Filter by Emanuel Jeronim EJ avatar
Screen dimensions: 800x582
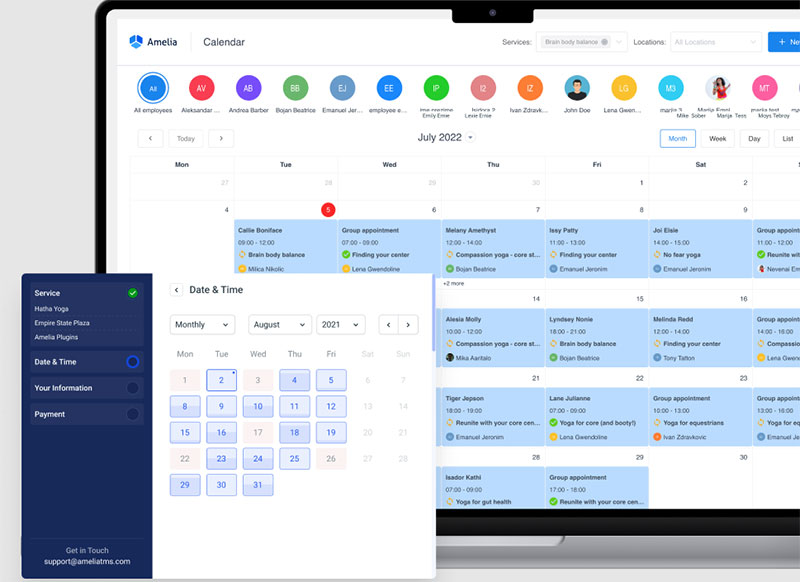[342, 88]
